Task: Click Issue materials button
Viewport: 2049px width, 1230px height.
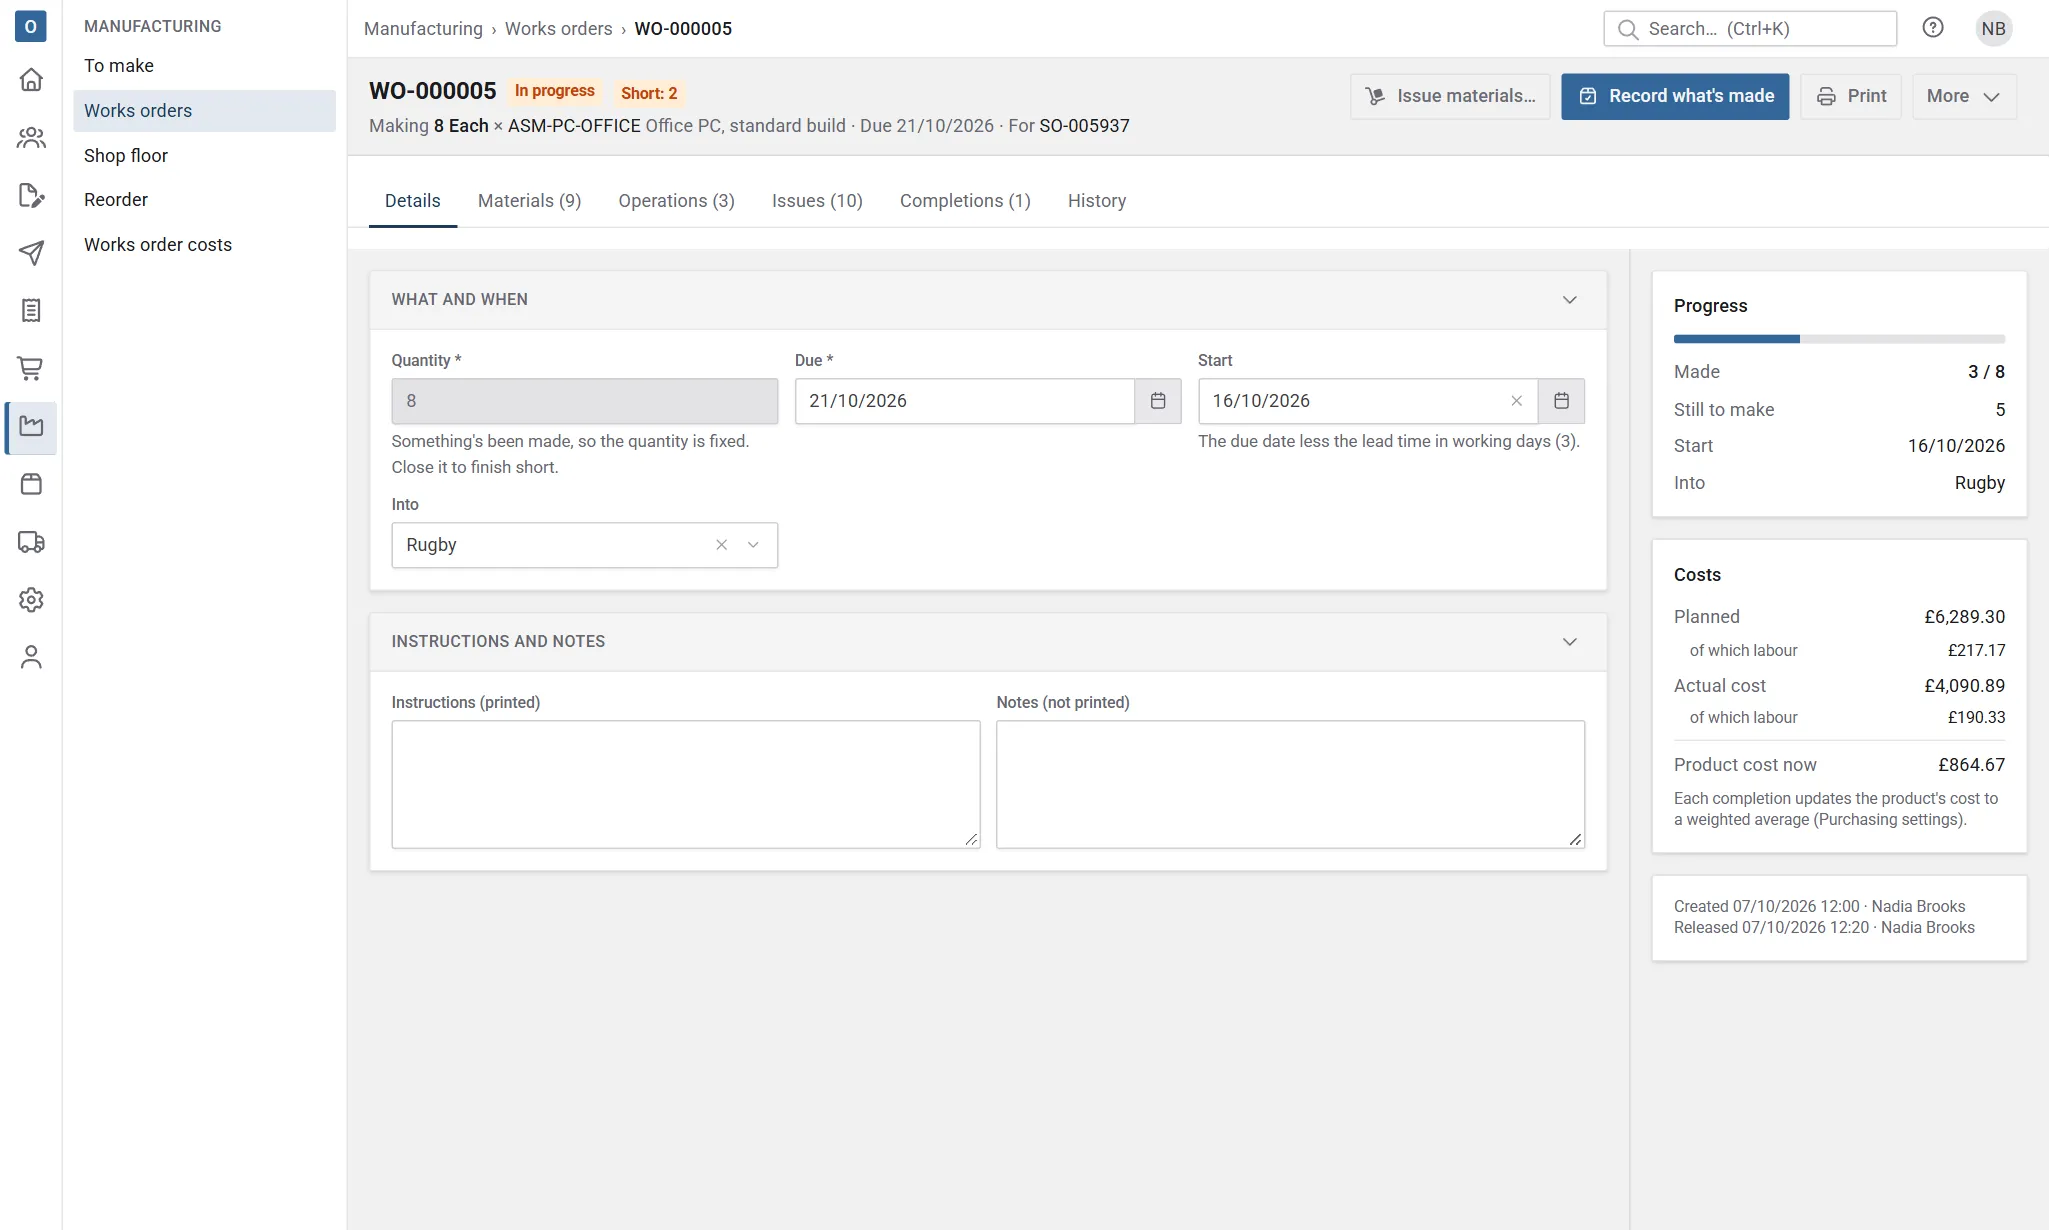Action: 1450,96
